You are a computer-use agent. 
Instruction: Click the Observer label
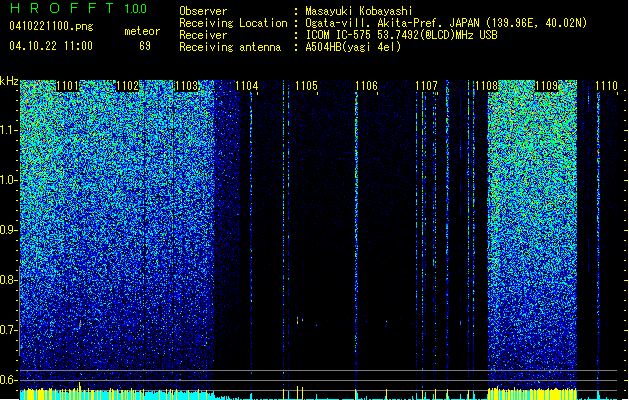point(203,11)
